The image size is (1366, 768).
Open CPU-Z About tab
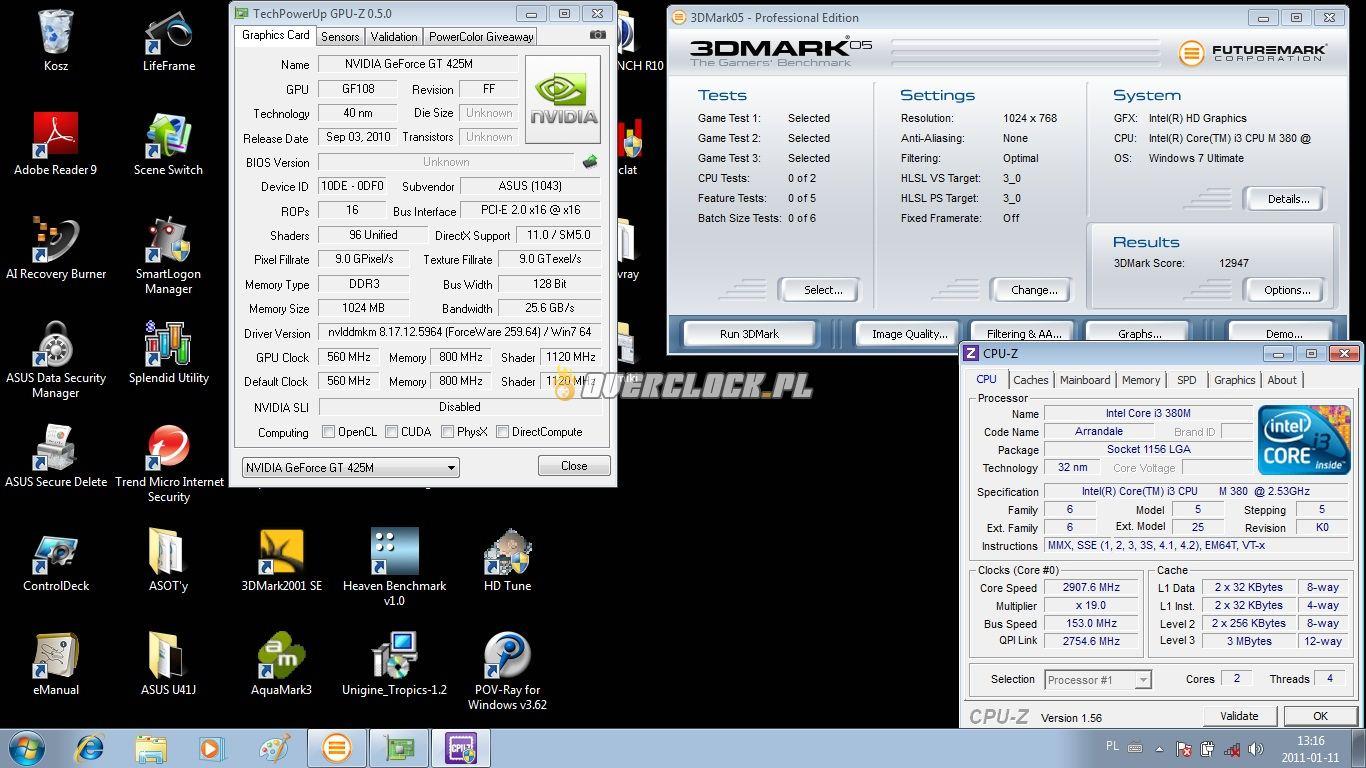click(x=1282, y=380)
